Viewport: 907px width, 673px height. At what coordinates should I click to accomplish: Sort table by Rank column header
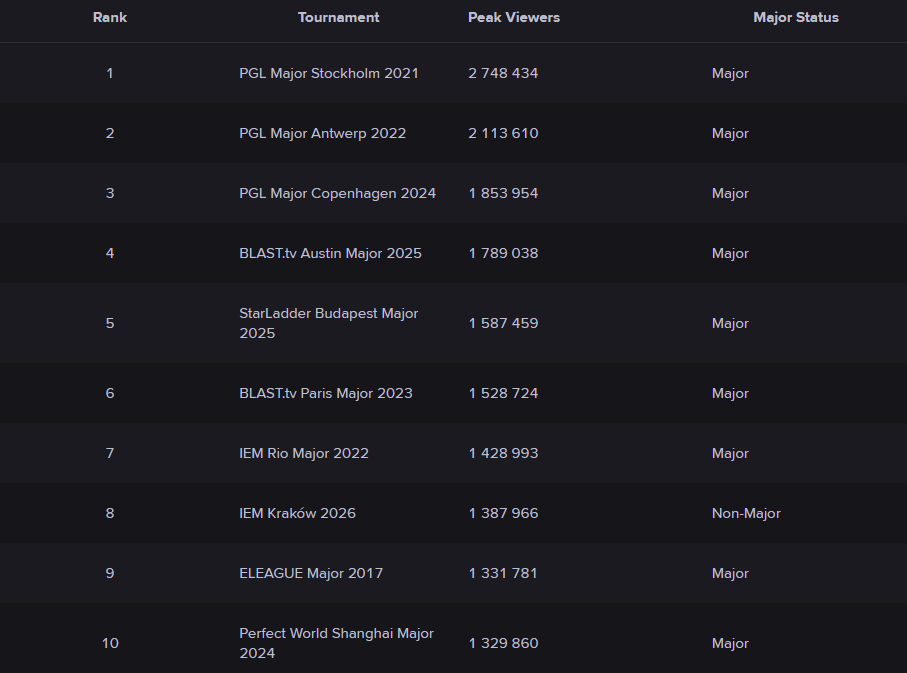(x=110, y=17)
